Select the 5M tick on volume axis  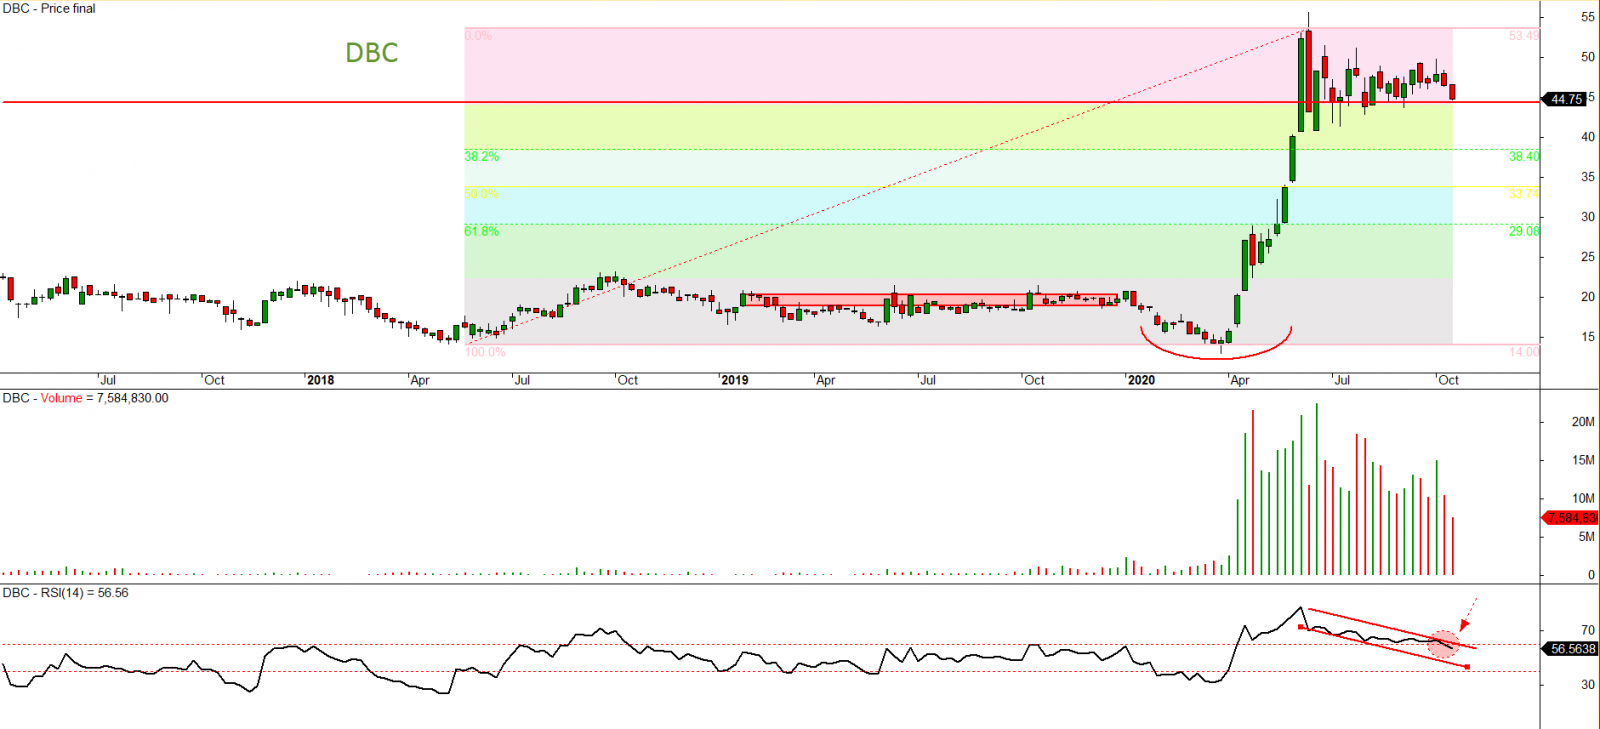[1587, 537]
